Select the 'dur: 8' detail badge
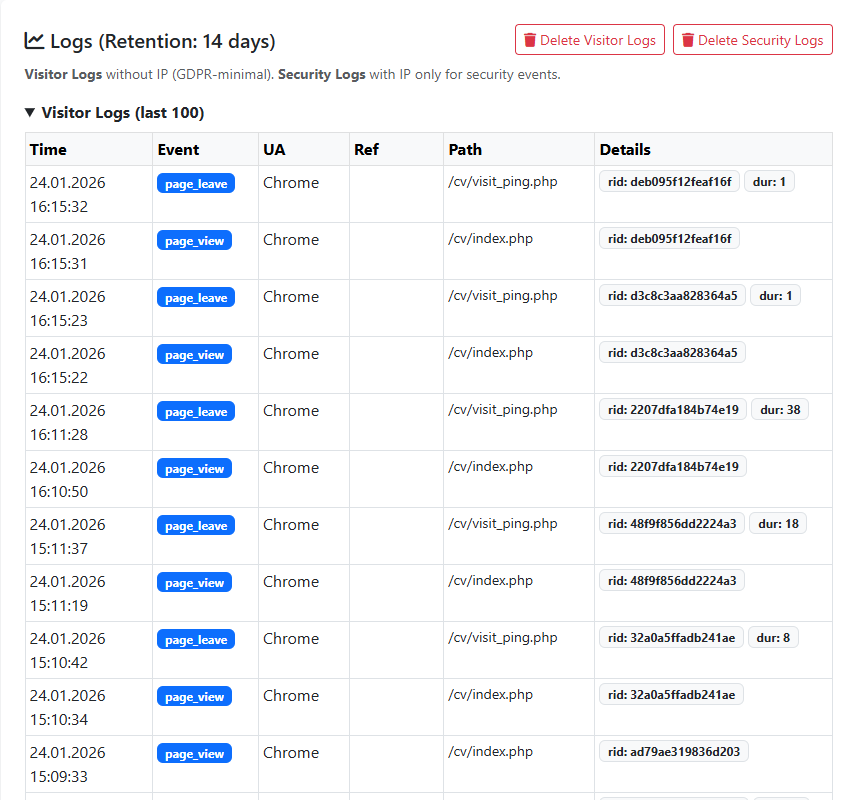The height and width of the screenshot is (800, 841). click(774, 638)
